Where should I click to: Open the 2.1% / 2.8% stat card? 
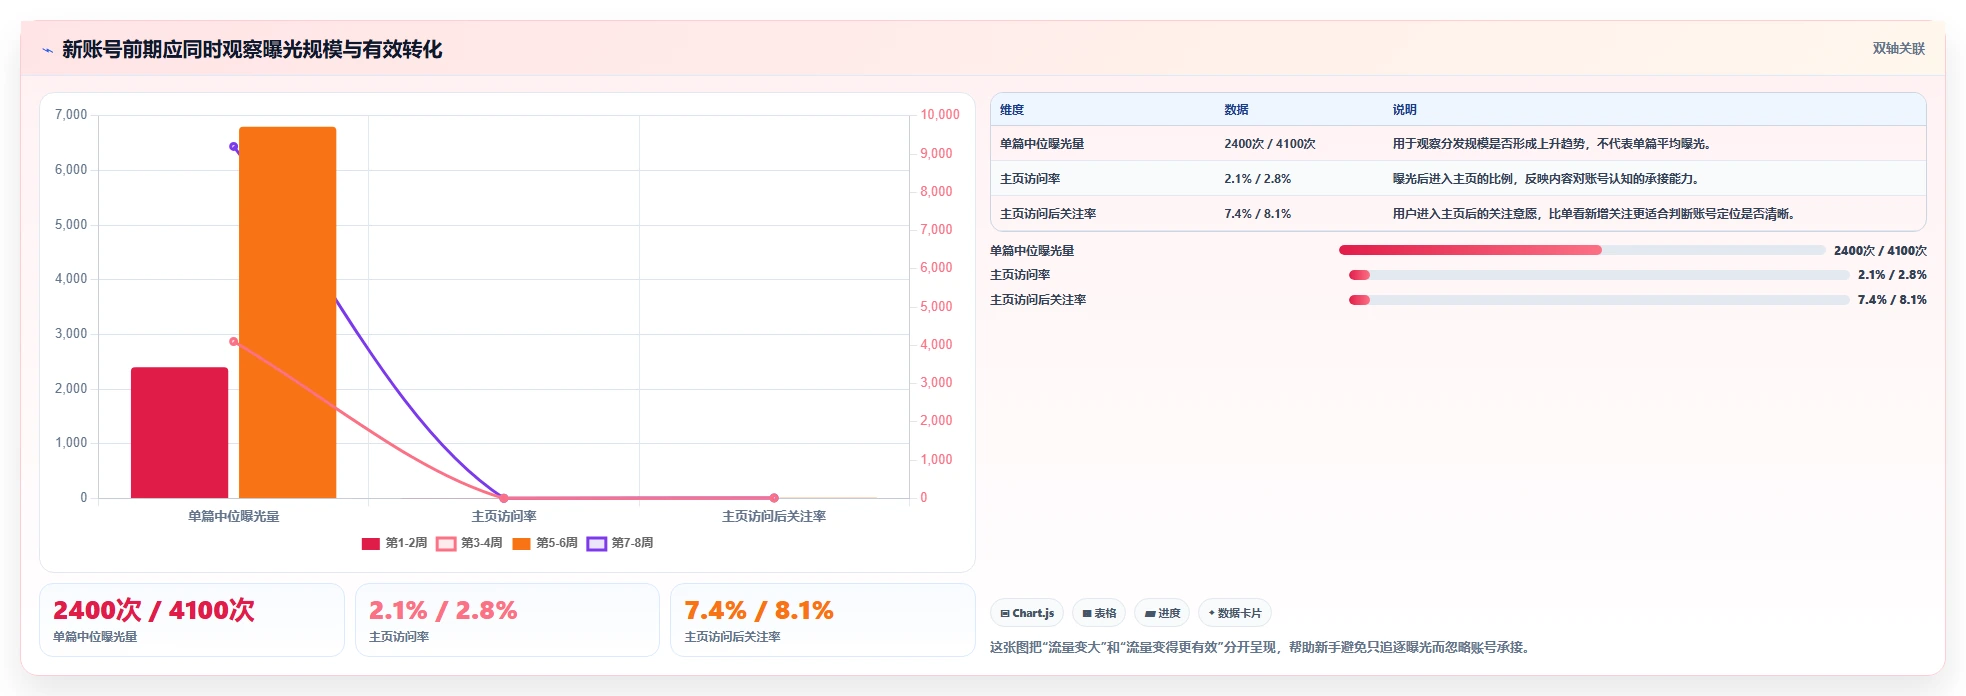pyautogui.click(x=507, y=620)
